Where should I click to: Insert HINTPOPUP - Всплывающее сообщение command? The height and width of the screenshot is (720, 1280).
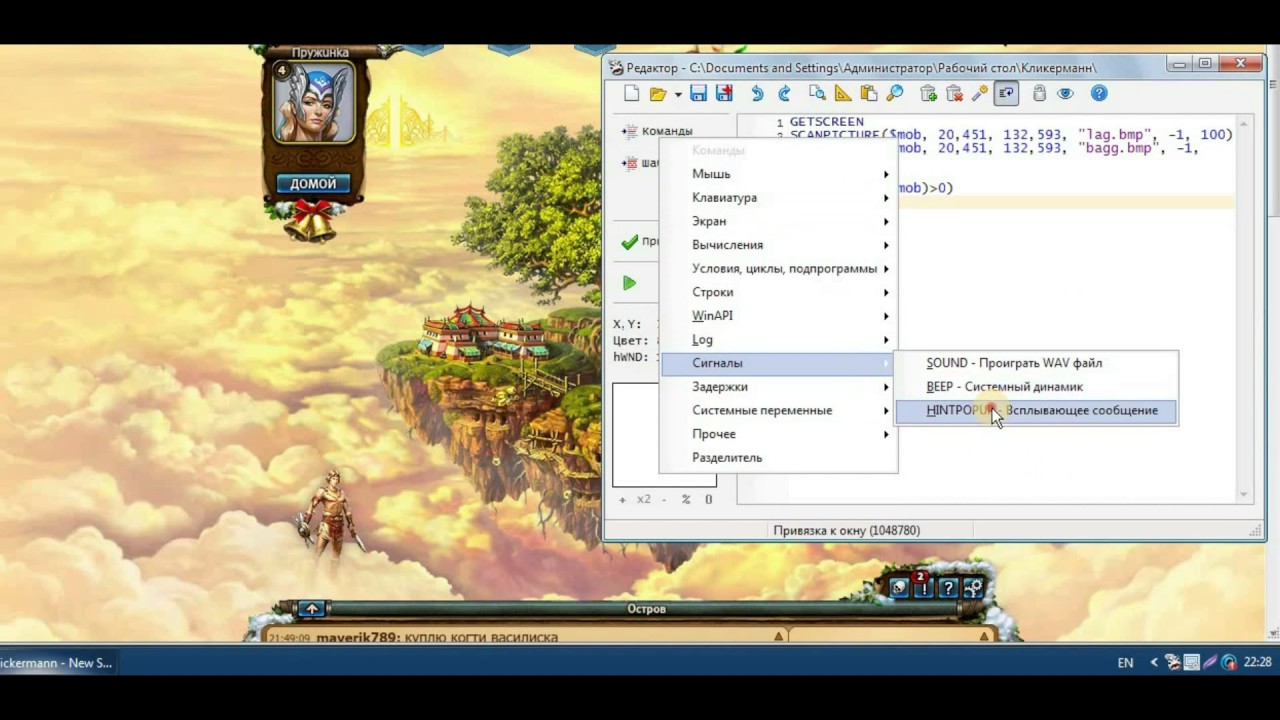click(x=1036, y=411)
